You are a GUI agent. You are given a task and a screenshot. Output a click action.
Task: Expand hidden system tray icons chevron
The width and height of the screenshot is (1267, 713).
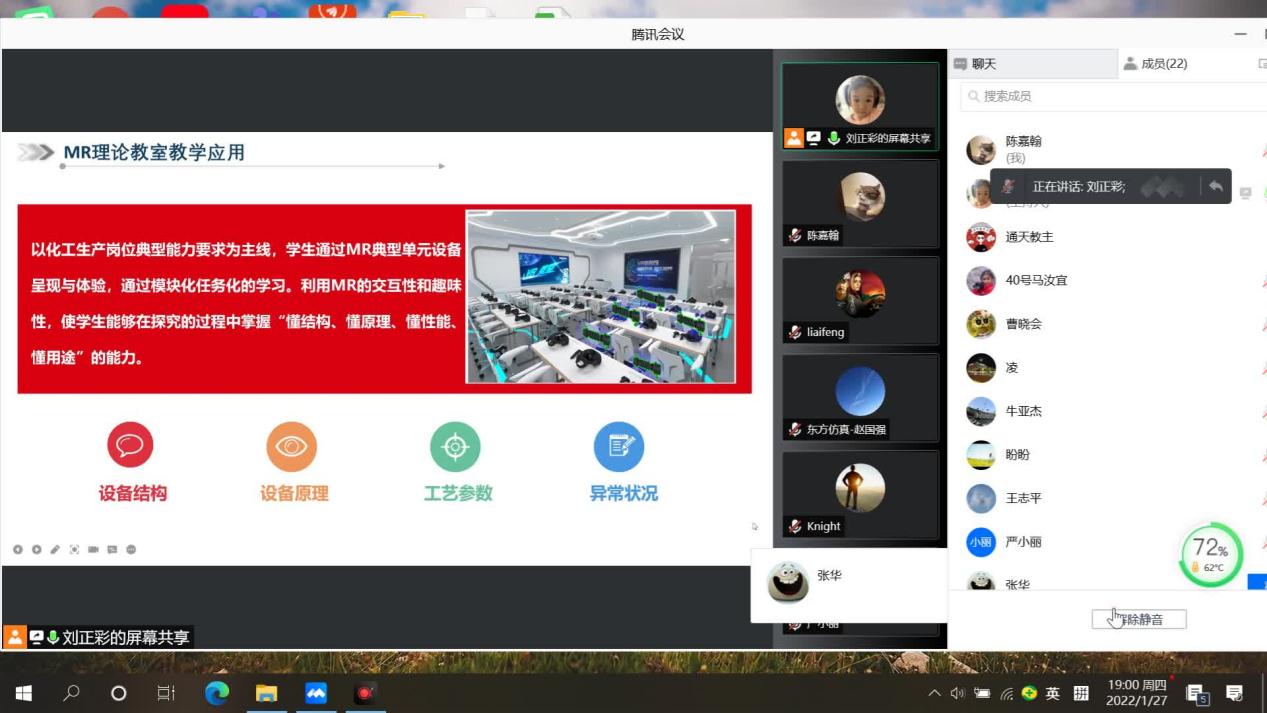click(x=934, y=693)
